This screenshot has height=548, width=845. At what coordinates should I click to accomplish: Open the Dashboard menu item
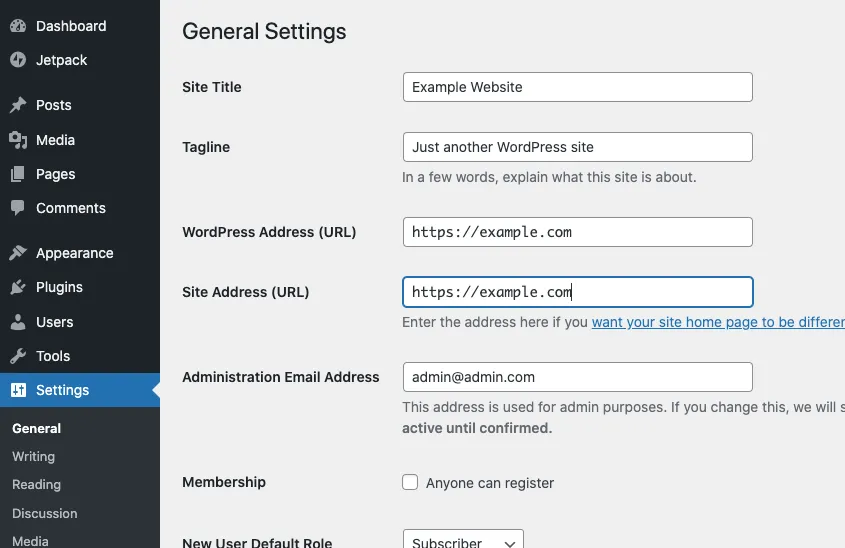pyautogui.click(x=71, y=26)
